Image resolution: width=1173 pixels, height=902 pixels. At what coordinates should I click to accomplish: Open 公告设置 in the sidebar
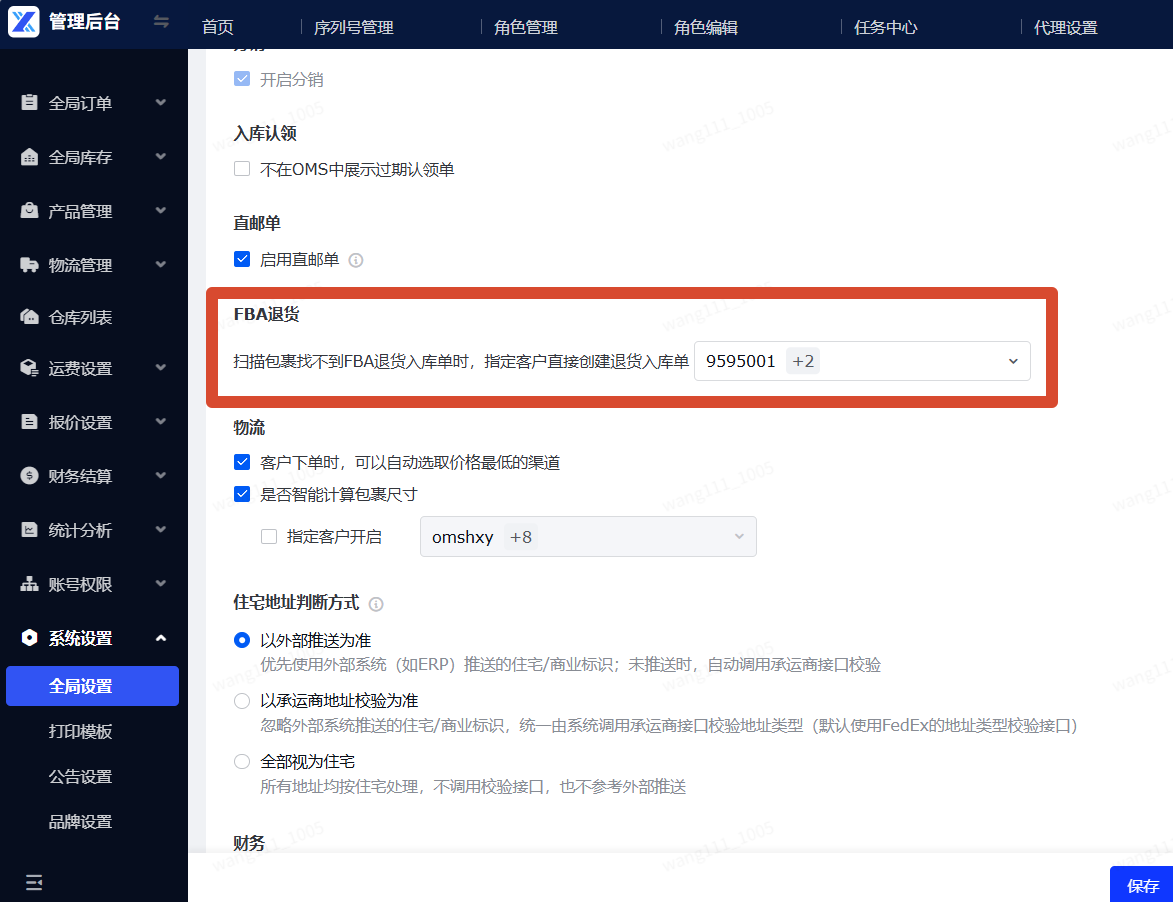point(80,776)
